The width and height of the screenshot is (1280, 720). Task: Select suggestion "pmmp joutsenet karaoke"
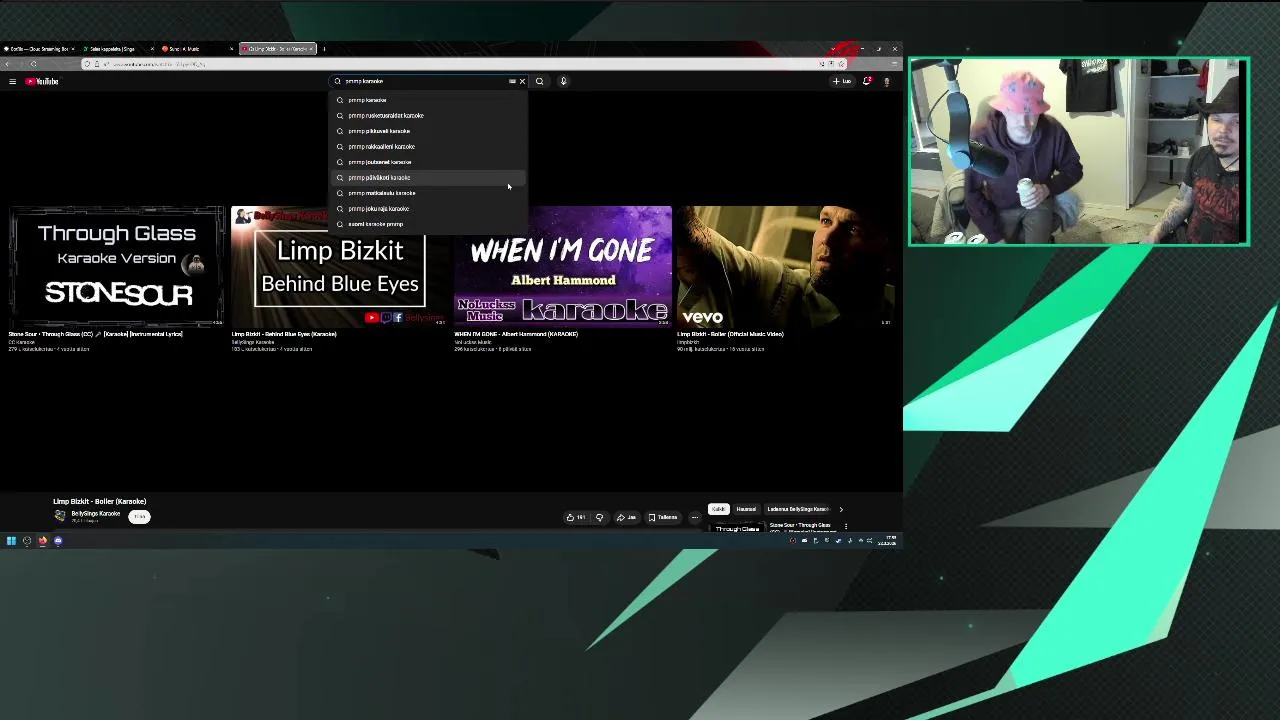tap(428, 162)
